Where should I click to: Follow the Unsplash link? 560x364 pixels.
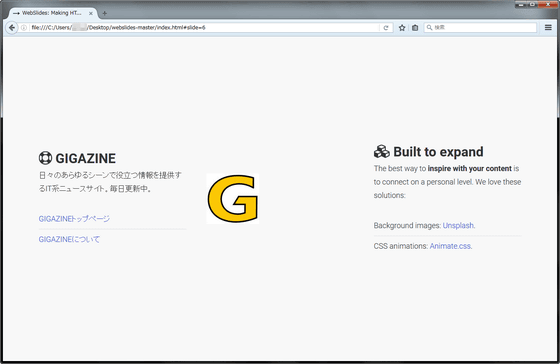tap(458, 225)
